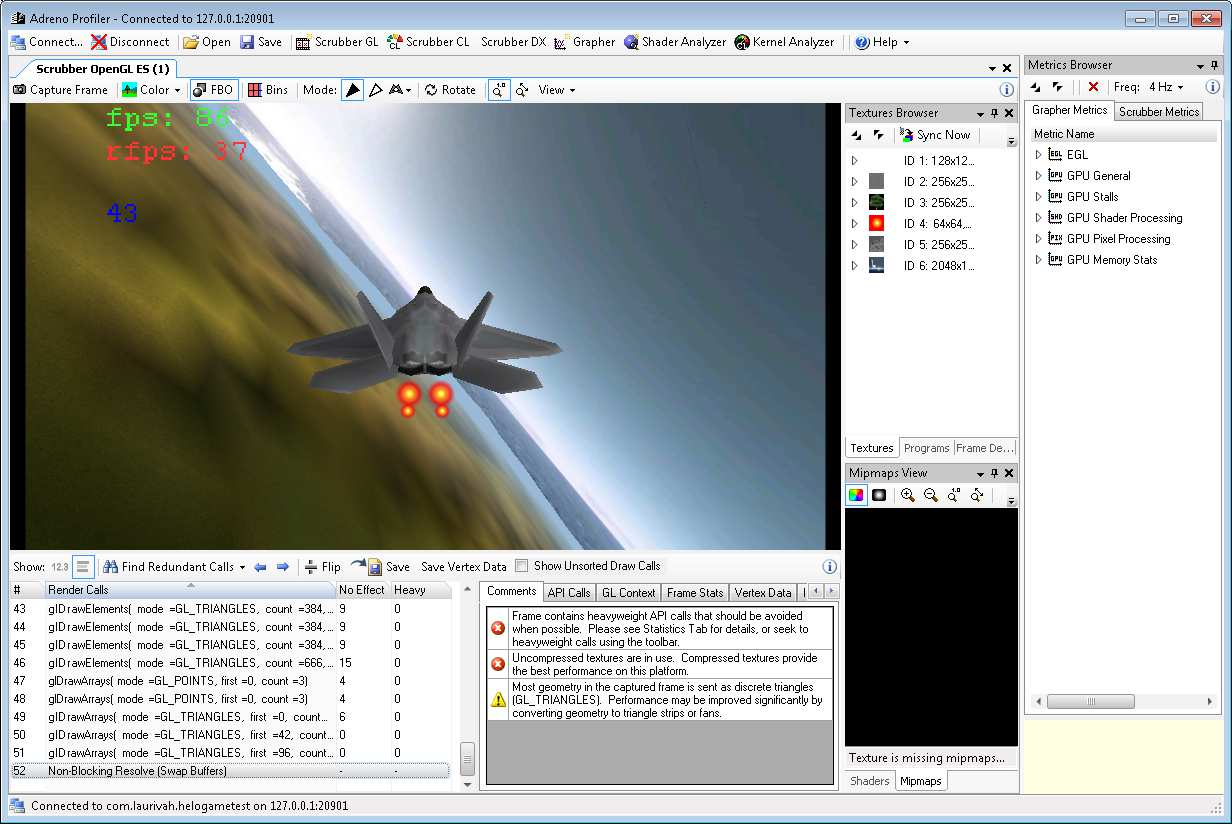
Task: Click the main toolbar Save button
Action: [x=261, y=42]
